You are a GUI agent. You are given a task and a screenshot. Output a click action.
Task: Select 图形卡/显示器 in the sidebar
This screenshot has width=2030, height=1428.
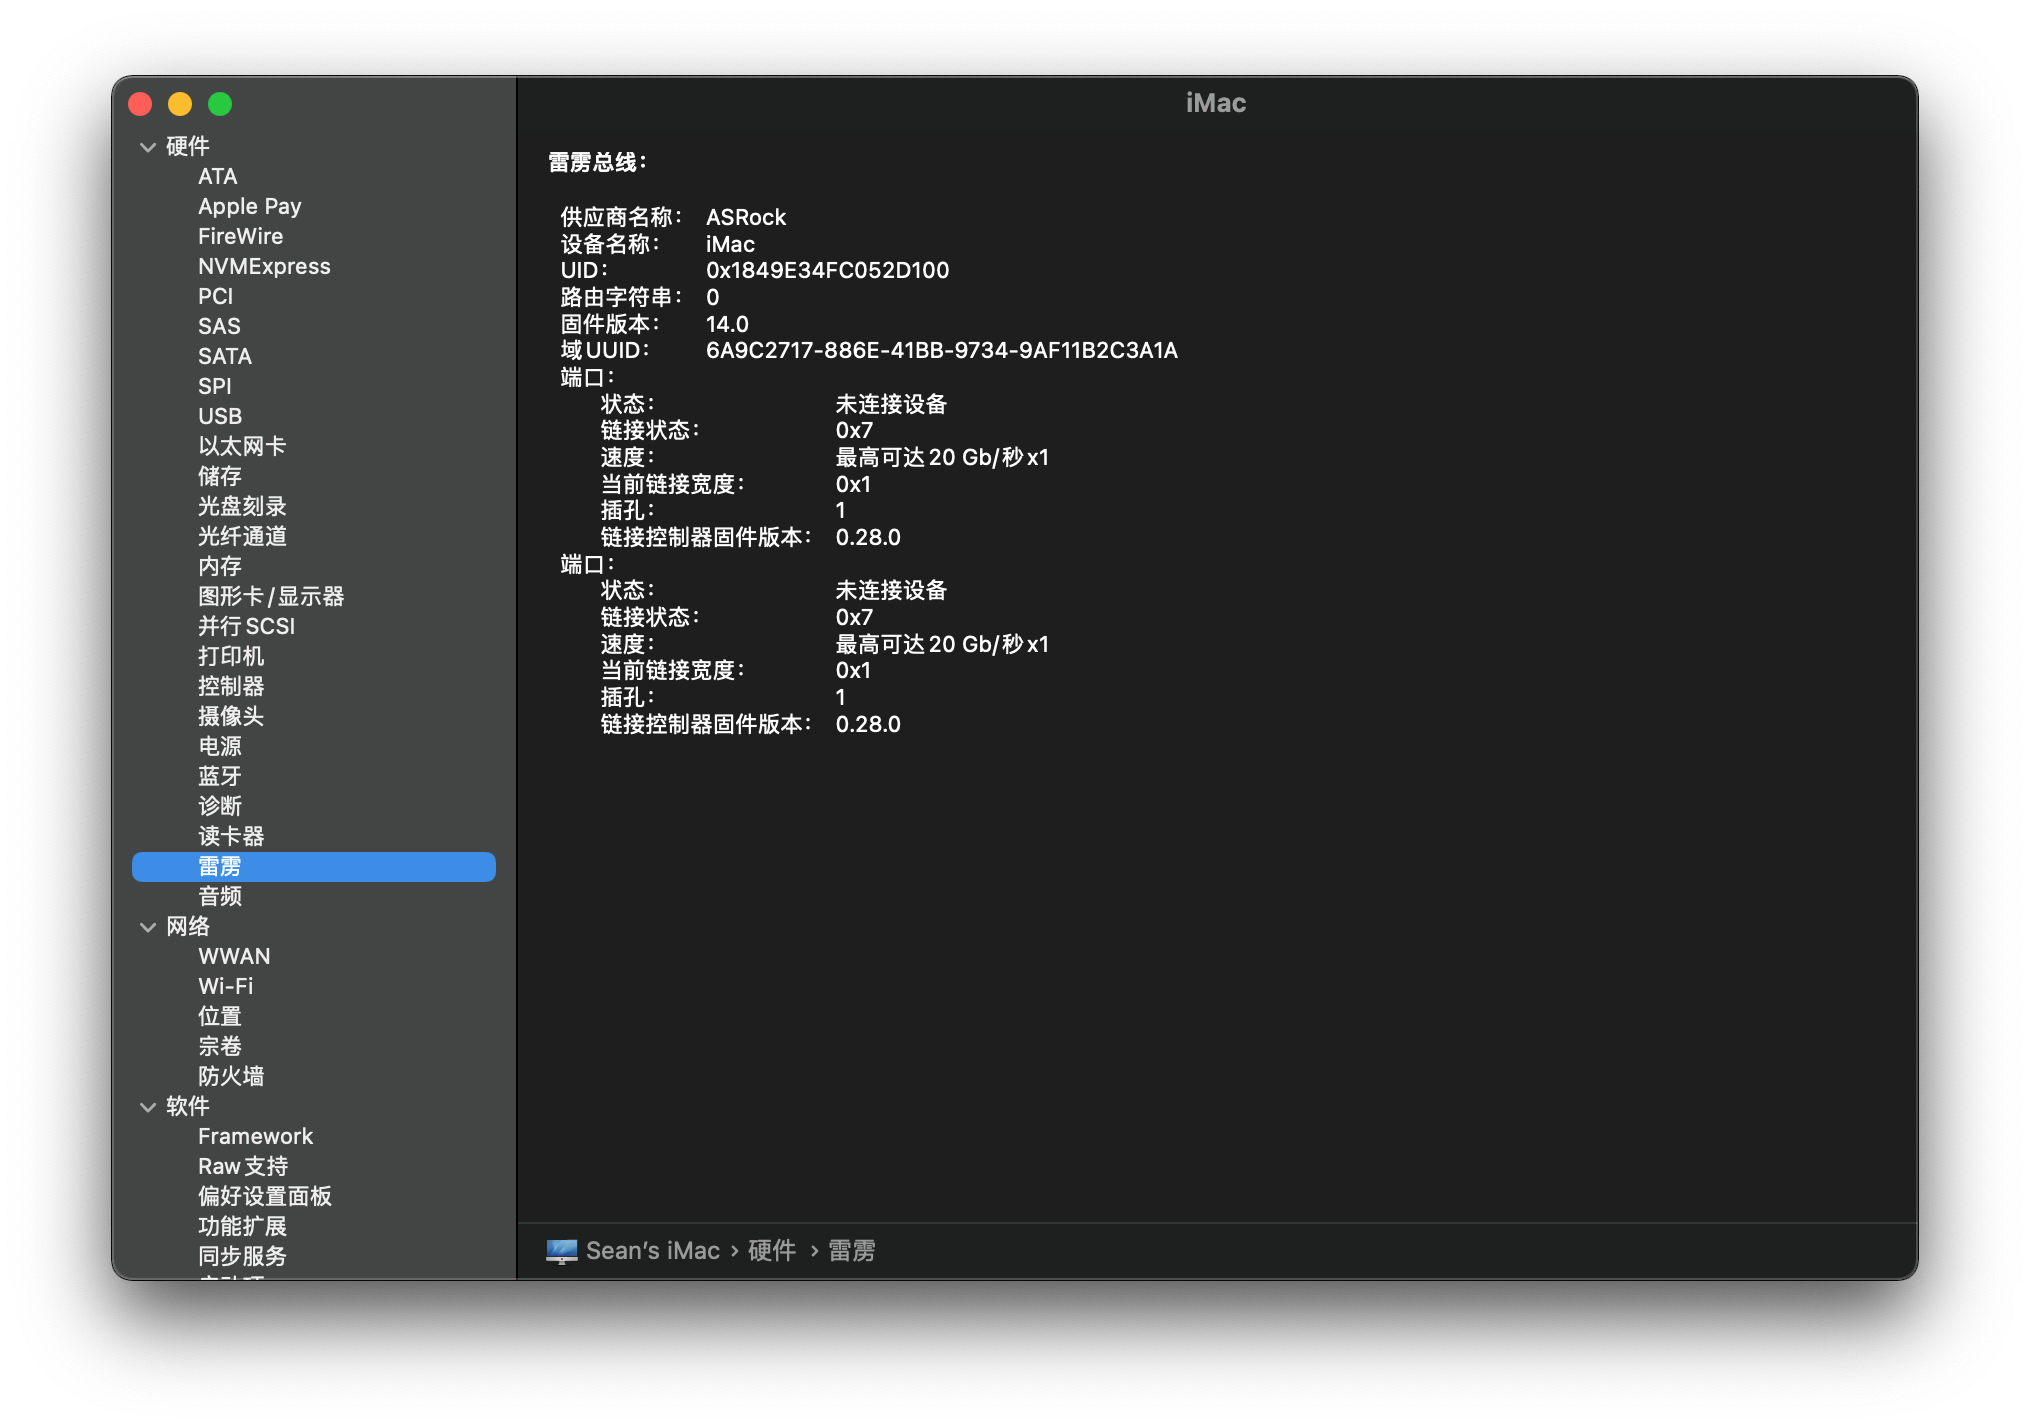[x=271, y=596]
